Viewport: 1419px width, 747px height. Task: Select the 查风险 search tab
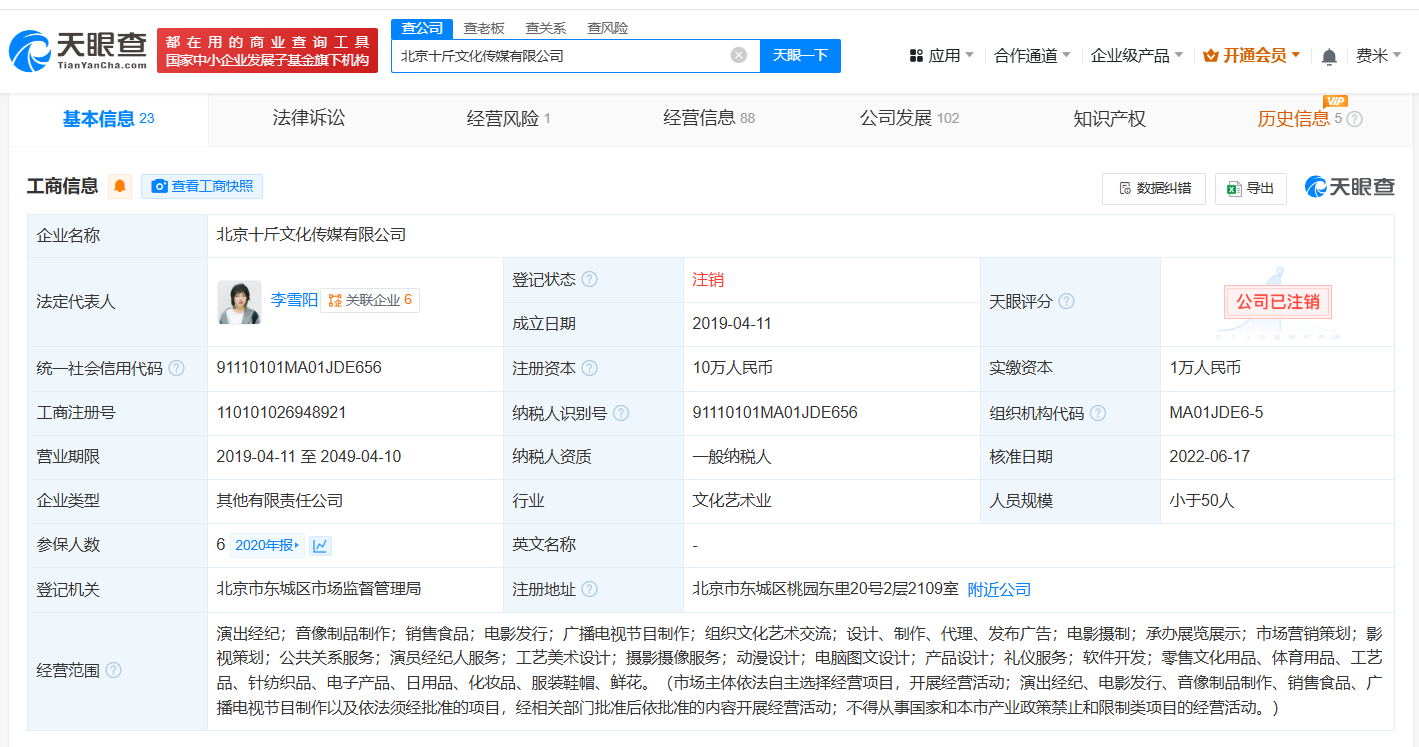pos(607,28)
